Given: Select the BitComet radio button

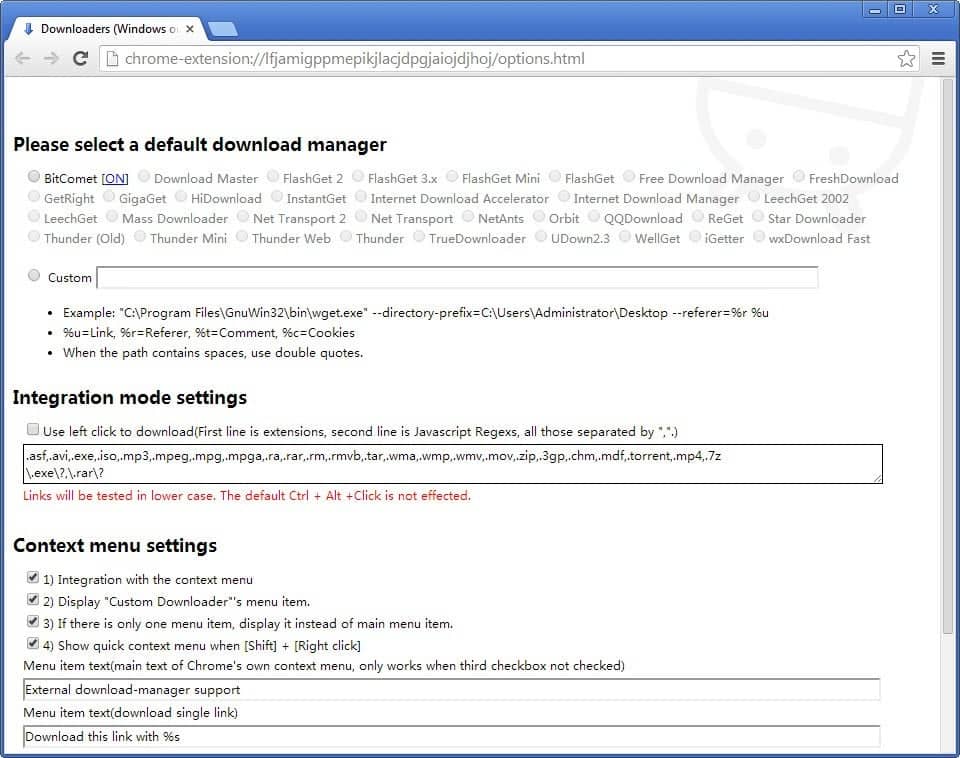Looking at the screenshot, I should (34, 176).
